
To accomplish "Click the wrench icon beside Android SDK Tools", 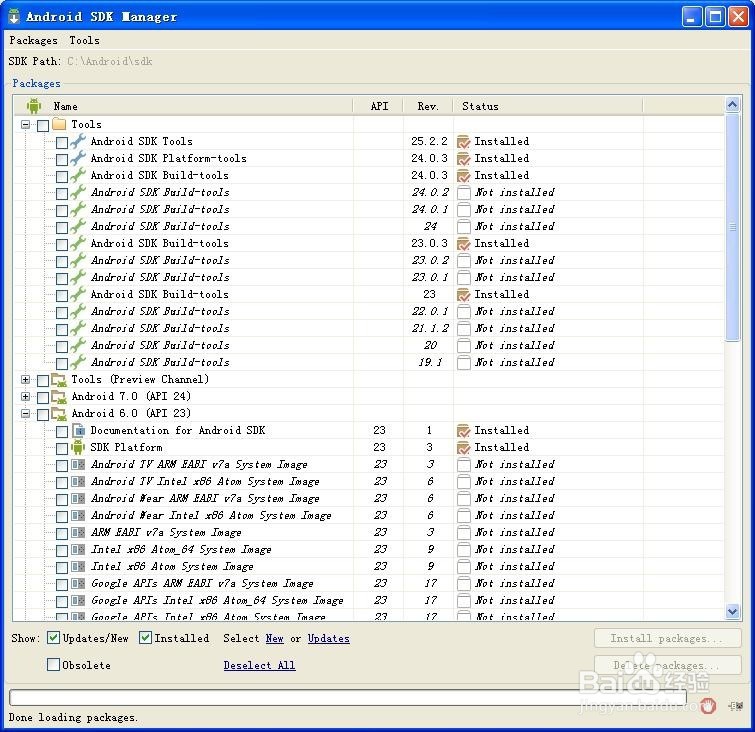I will click(78, 141).
